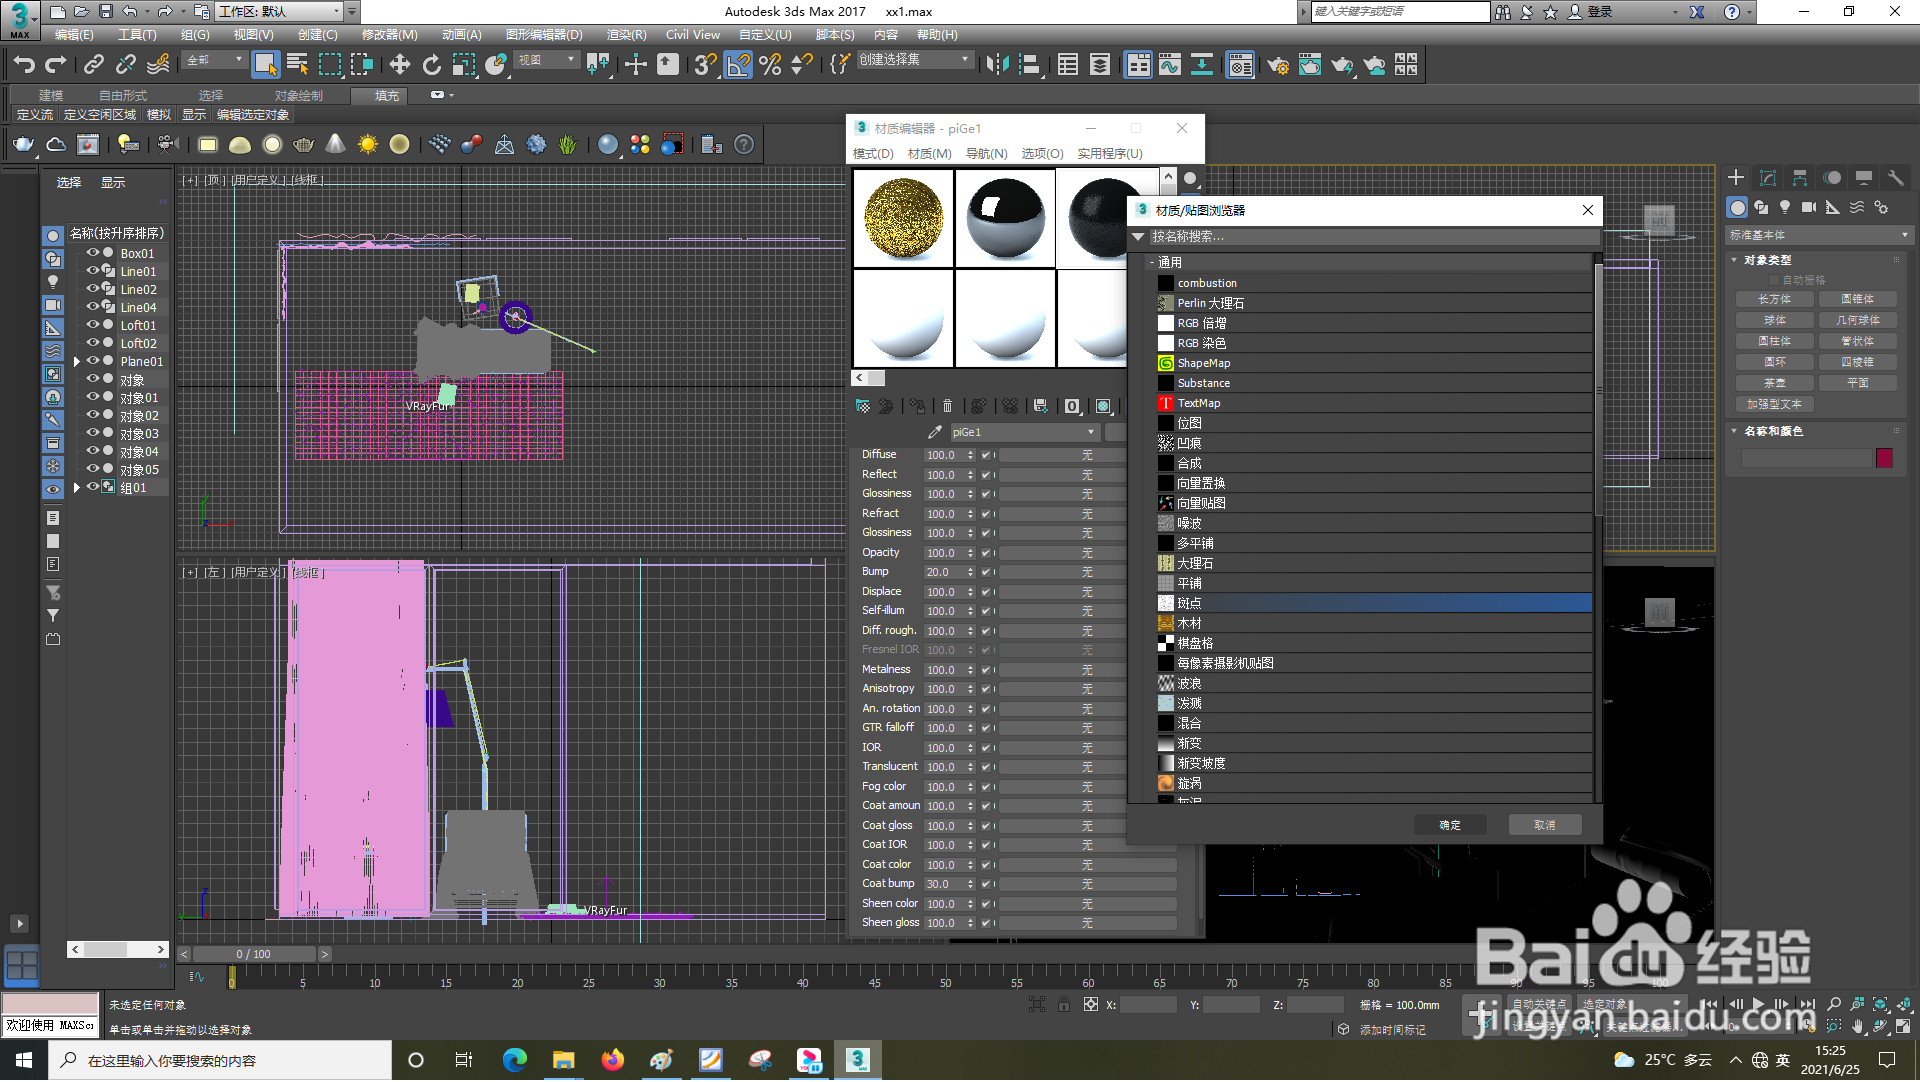Click the Mirror tool icon
The width and height of the screenshot is (1920, 1082).
click(x=996, y=65)
